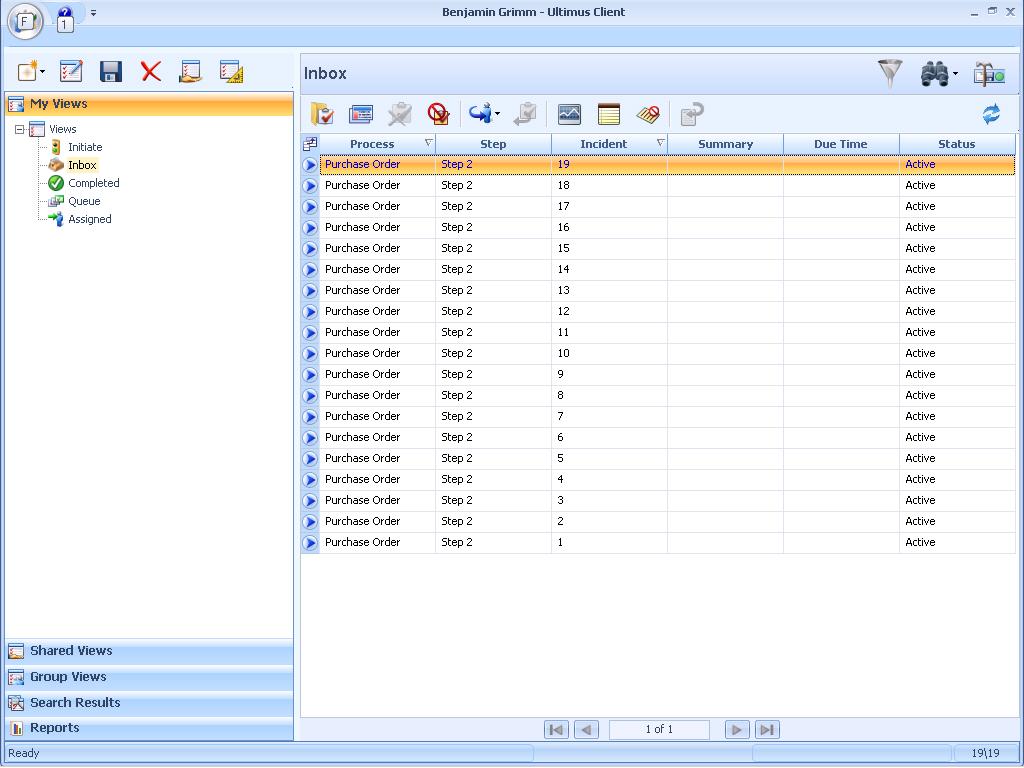The image size is (1024, 768).
Task: Click blue arrow for incident 10 row
Action: coord(310,354)
